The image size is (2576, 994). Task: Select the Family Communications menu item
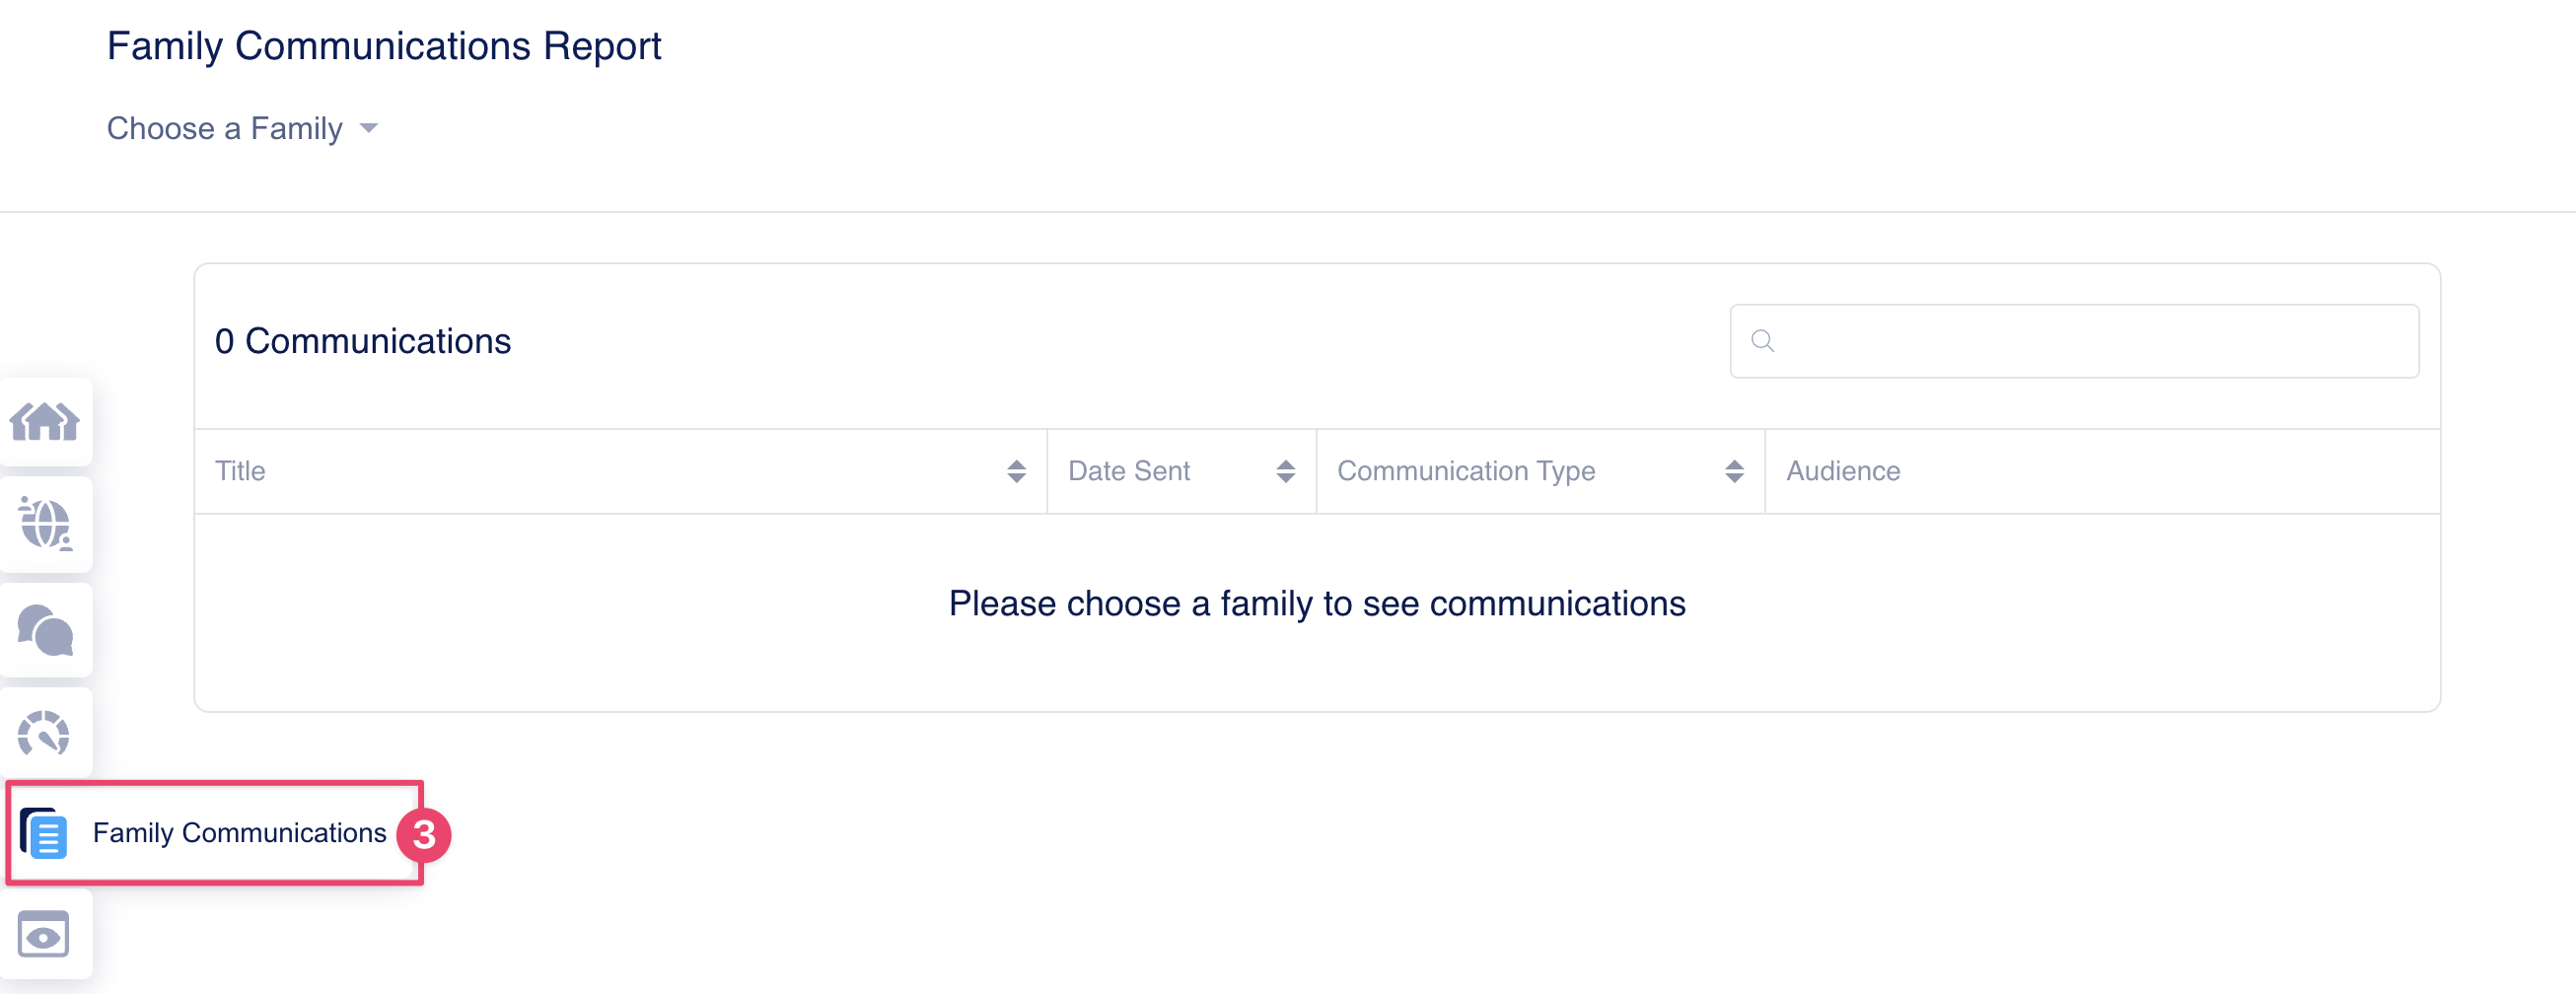click(214, 833)
